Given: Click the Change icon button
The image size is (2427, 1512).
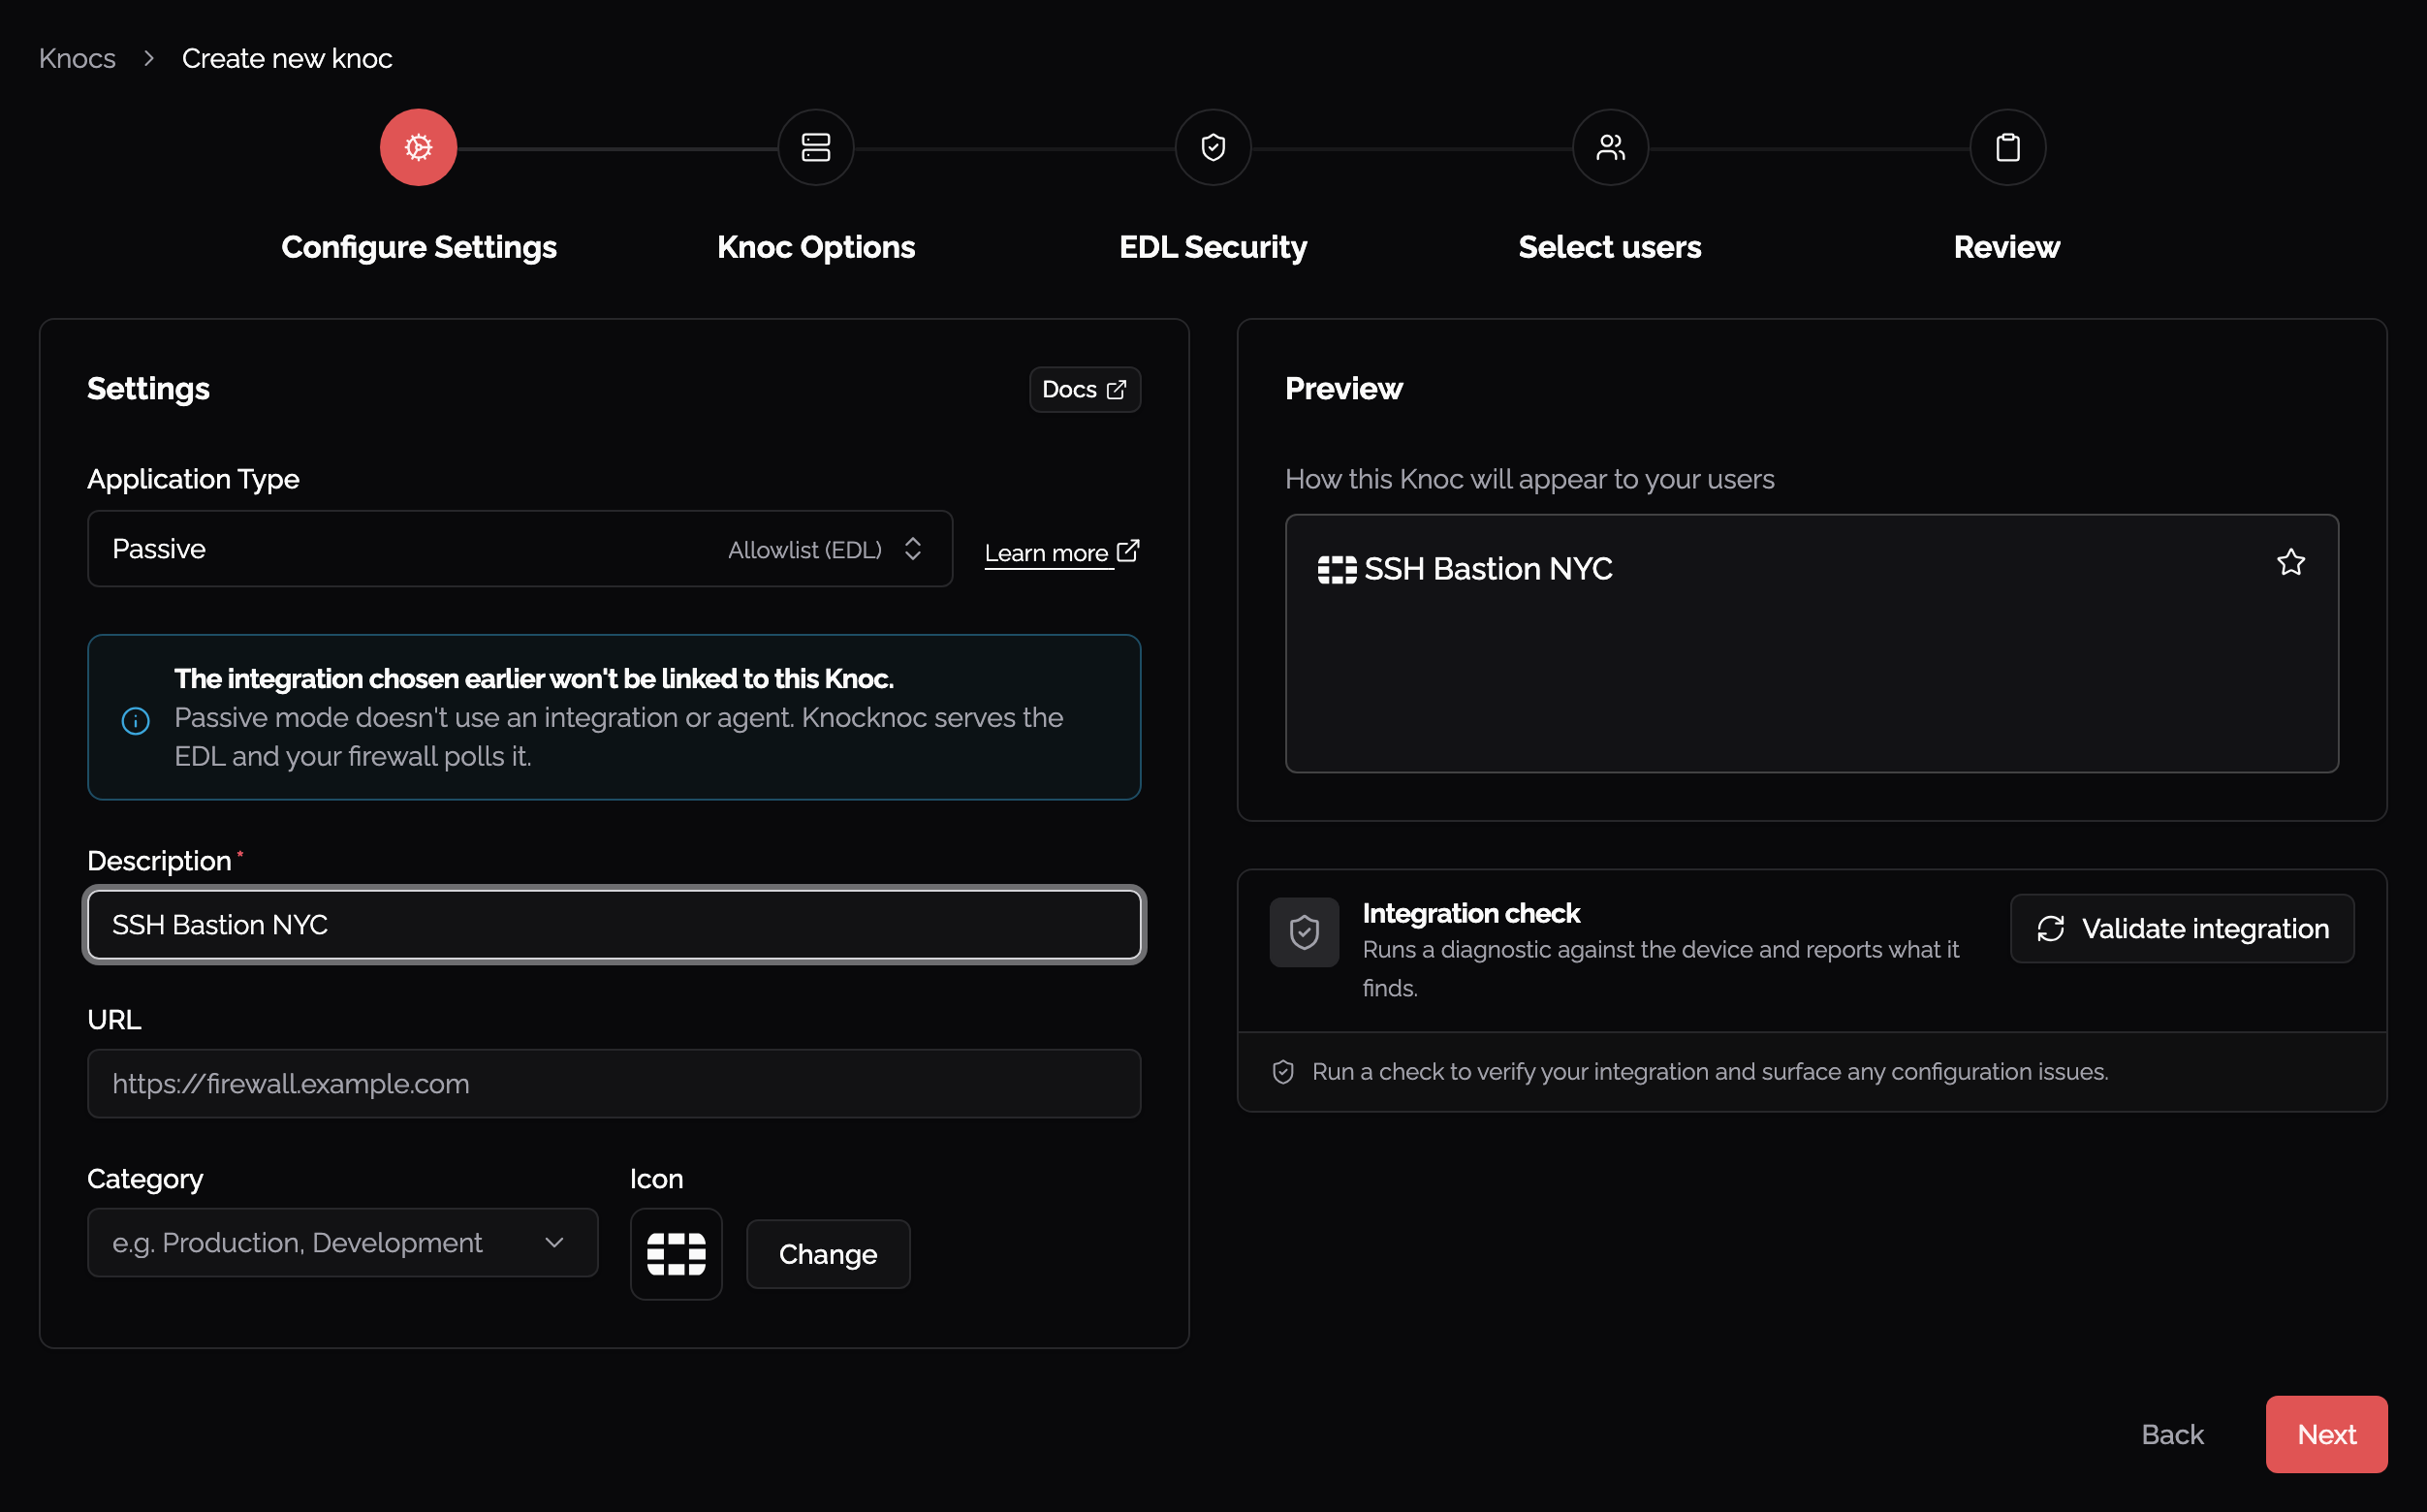Looking at the screenshot, I should point(827,1253).
